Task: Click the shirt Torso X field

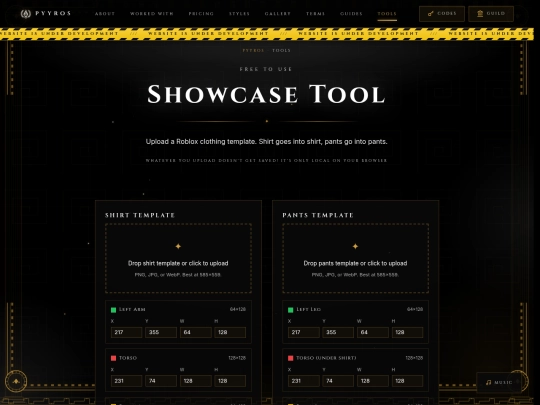Action: click(x=126, y=381)
